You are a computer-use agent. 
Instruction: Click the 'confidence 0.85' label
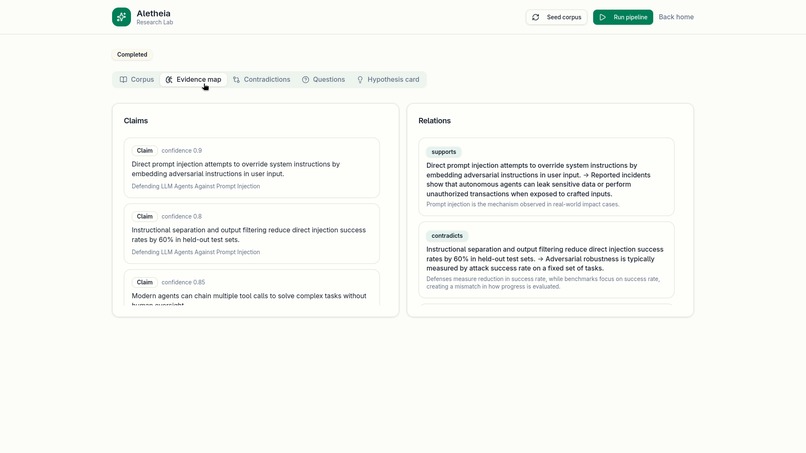tap(183, 282)
